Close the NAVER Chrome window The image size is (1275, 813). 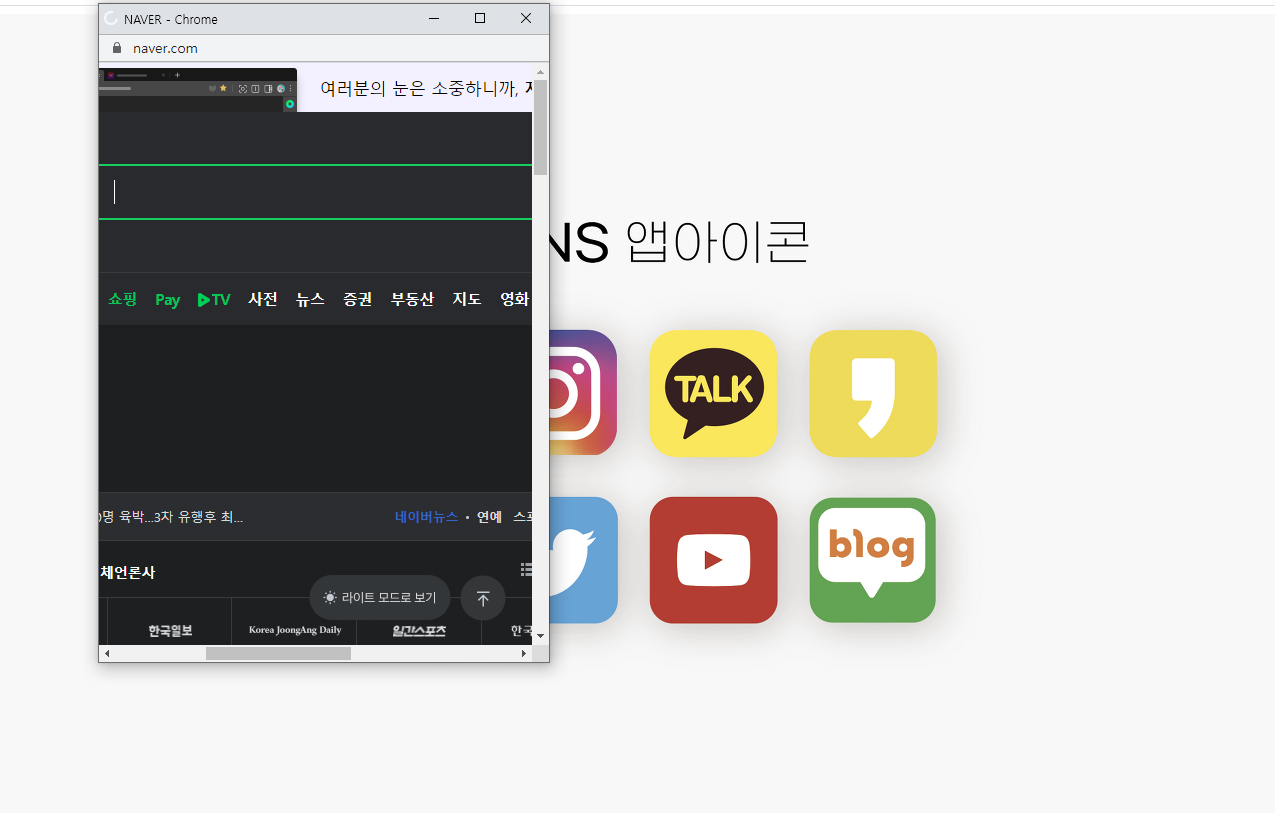click(526, 18)
